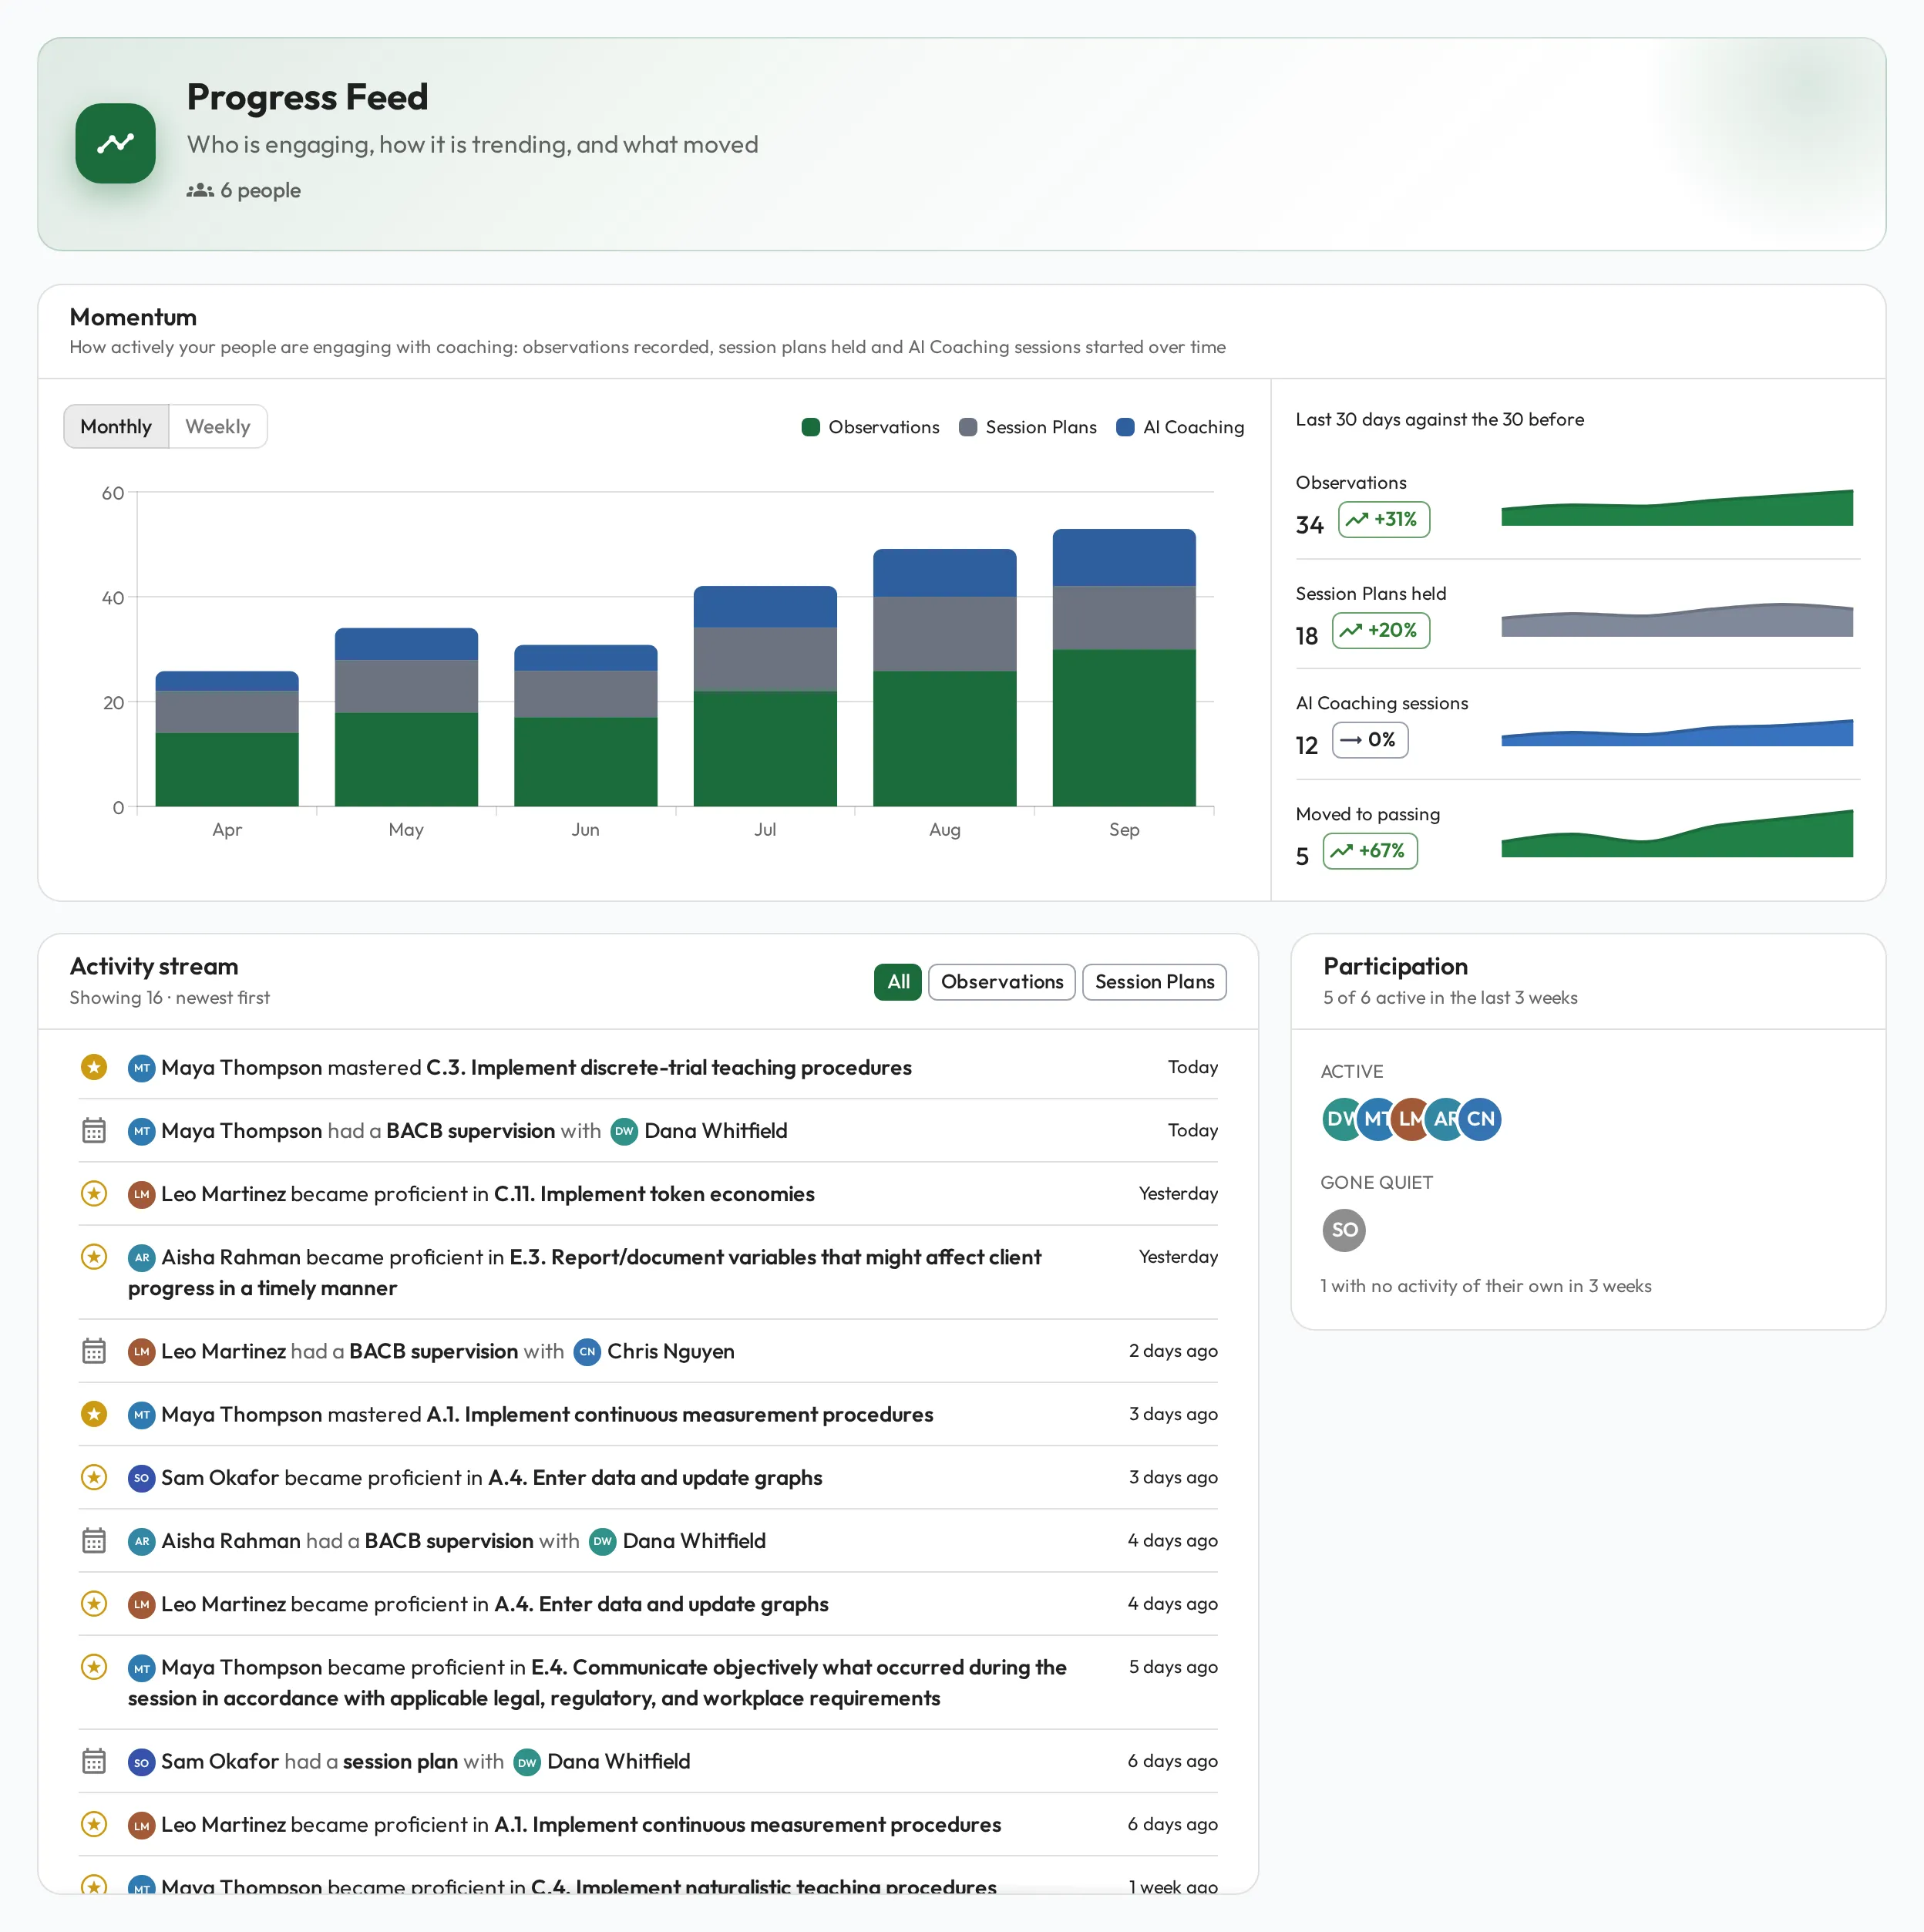The height and width of the screenshot is (1932, 1924).
Task: Click the gold star icon on Maya's C.3 mastery row
Action: tap(94, 1067)
